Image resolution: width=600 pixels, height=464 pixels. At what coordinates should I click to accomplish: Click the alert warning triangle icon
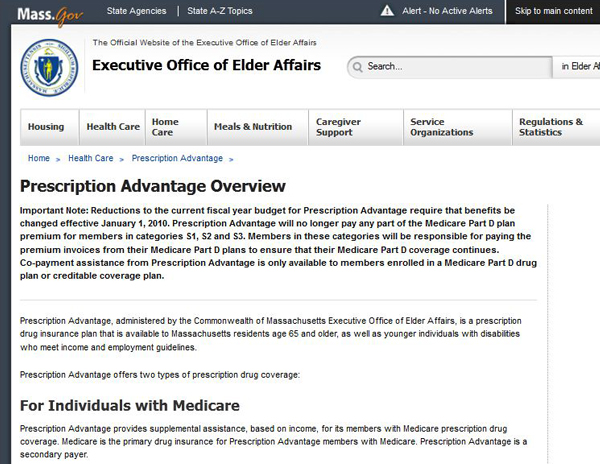(x=387, y=11)
